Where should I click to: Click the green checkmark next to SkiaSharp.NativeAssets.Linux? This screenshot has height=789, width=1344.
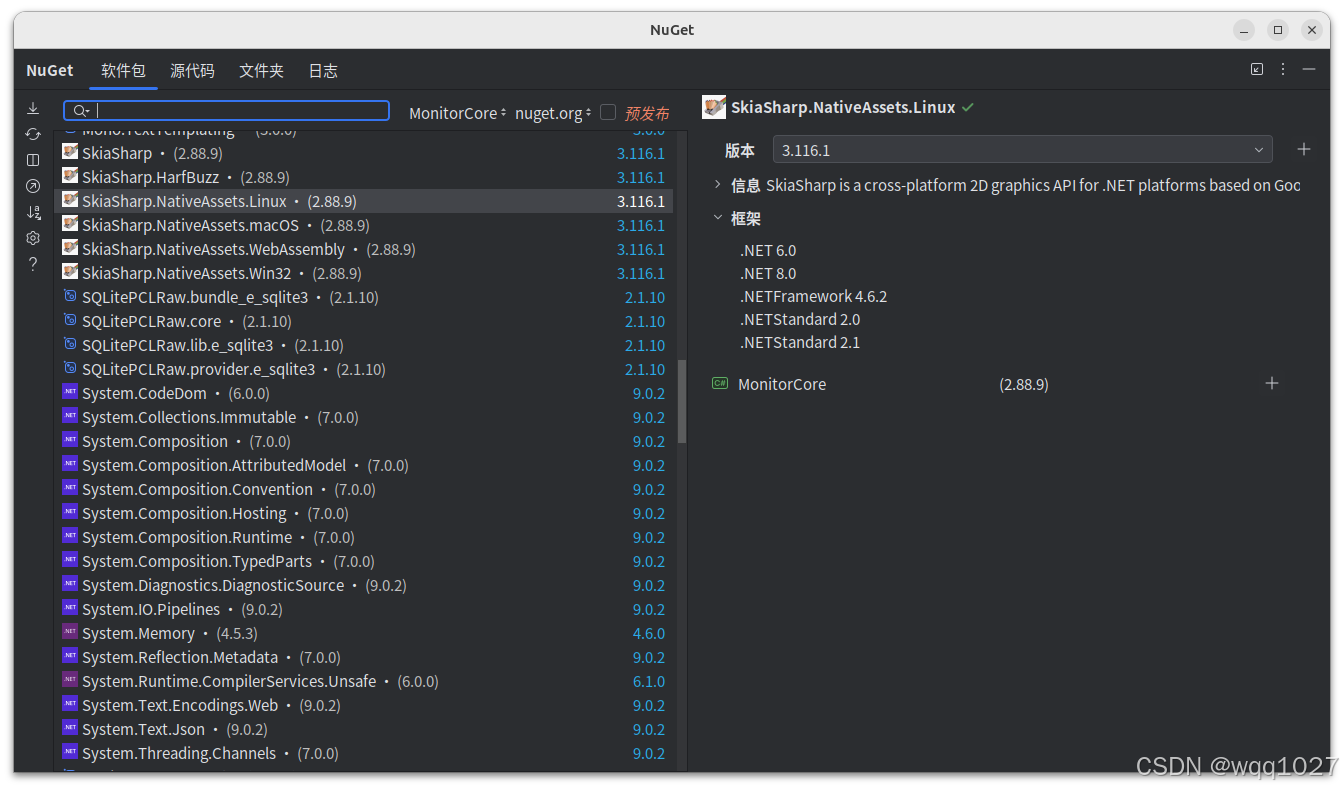pos(967,107)
